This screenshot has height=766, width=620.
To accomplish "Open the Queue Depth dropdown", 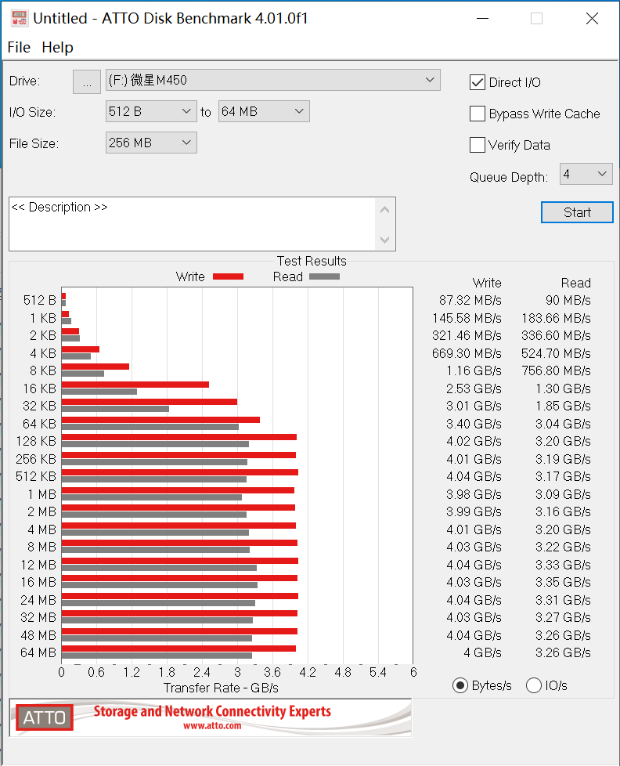I will 586,174.
